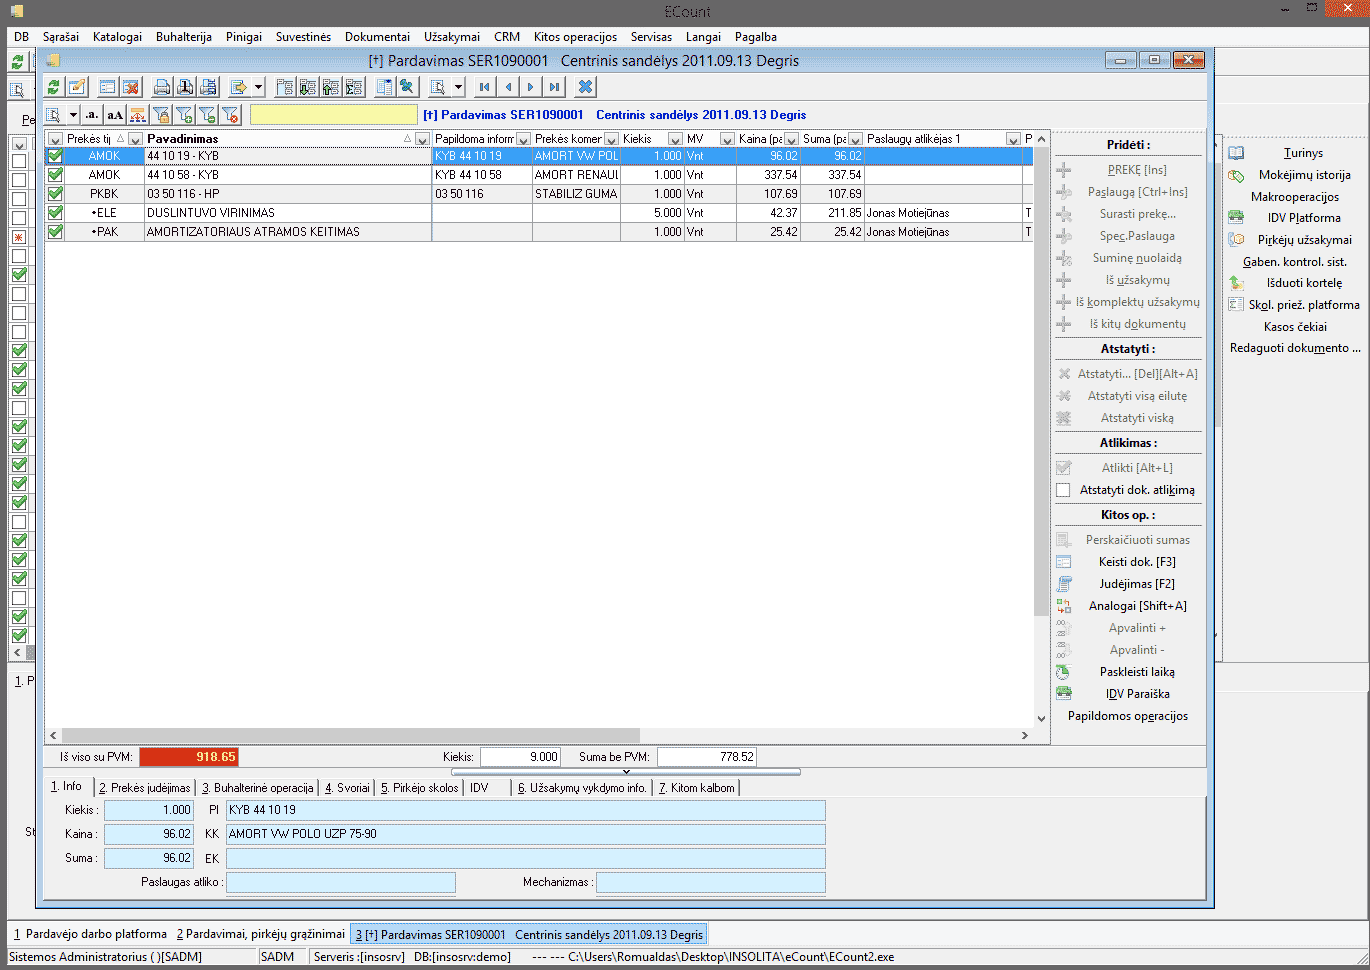Open the export icon dropdown arrow
Screen dimensions: 1370x970
coord(258,87)
